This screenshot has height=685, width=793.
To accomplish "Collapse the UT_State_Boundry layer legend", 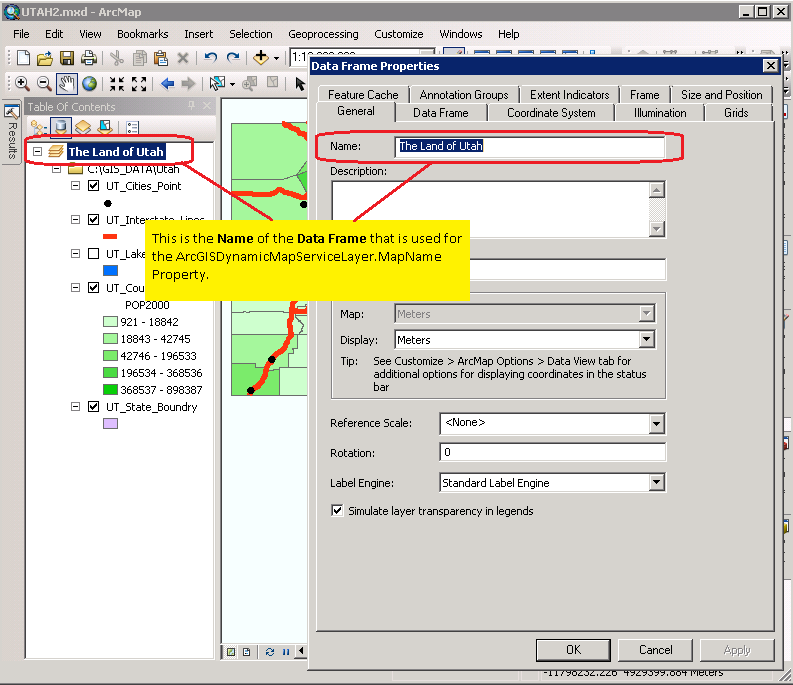I will pyautogui.click(x=75, y=407).
